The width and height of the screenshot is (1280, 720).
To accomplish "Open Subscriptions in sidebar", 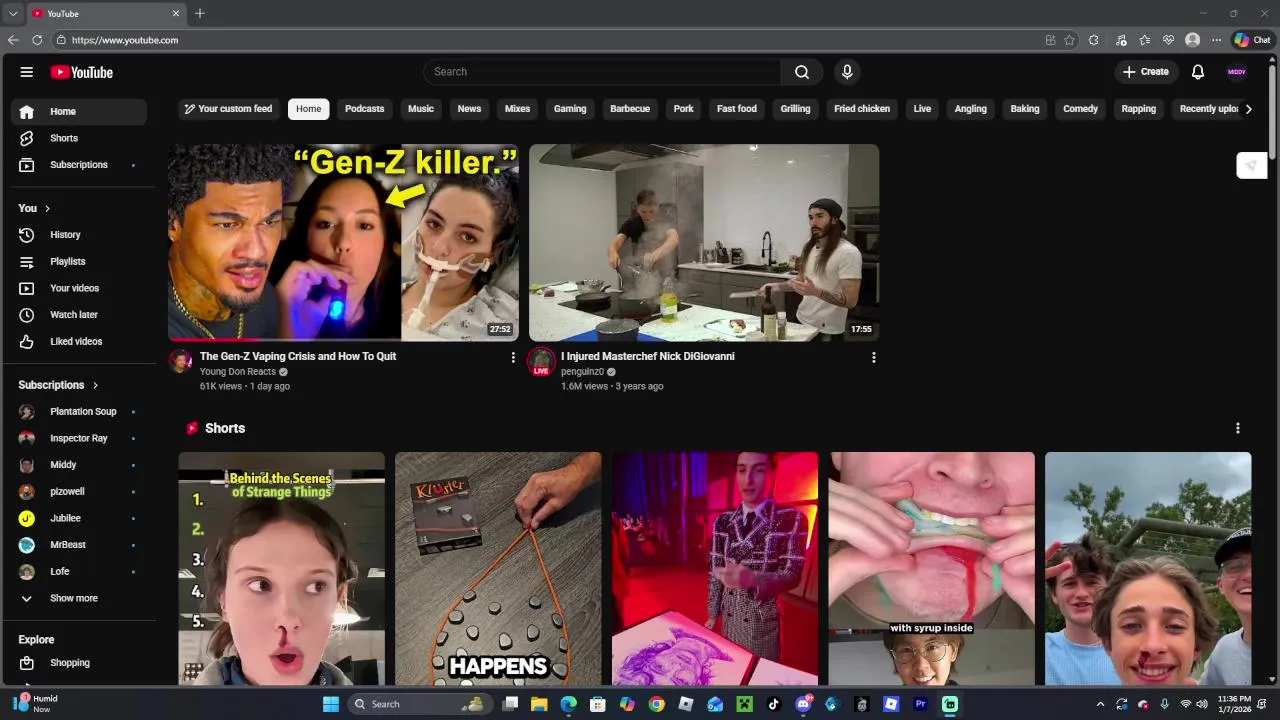I will click(x=79, y=165).
